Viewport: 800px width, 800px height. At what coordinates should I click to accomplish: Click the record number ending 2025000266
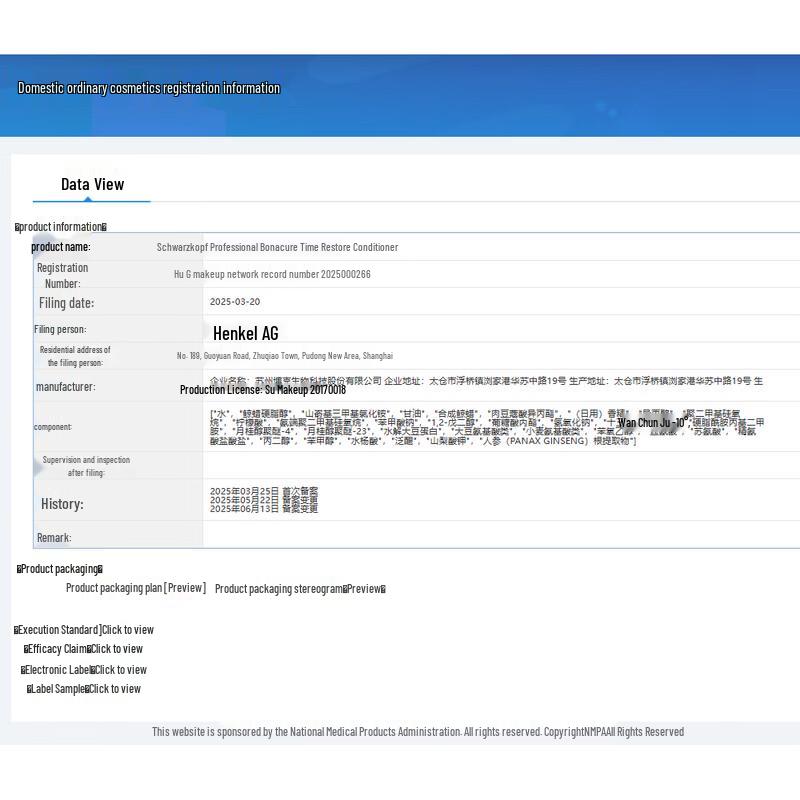(272, 274)
